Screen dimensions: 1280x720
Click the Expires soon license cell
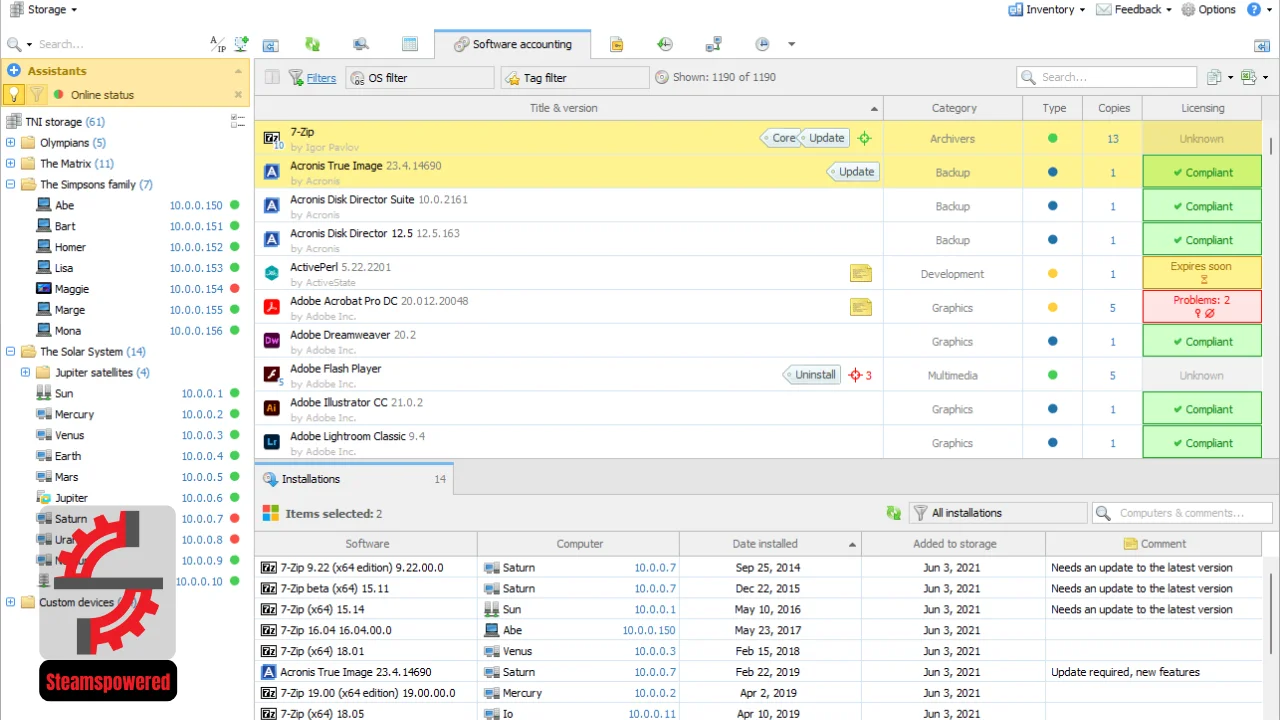pos(1202,273)
